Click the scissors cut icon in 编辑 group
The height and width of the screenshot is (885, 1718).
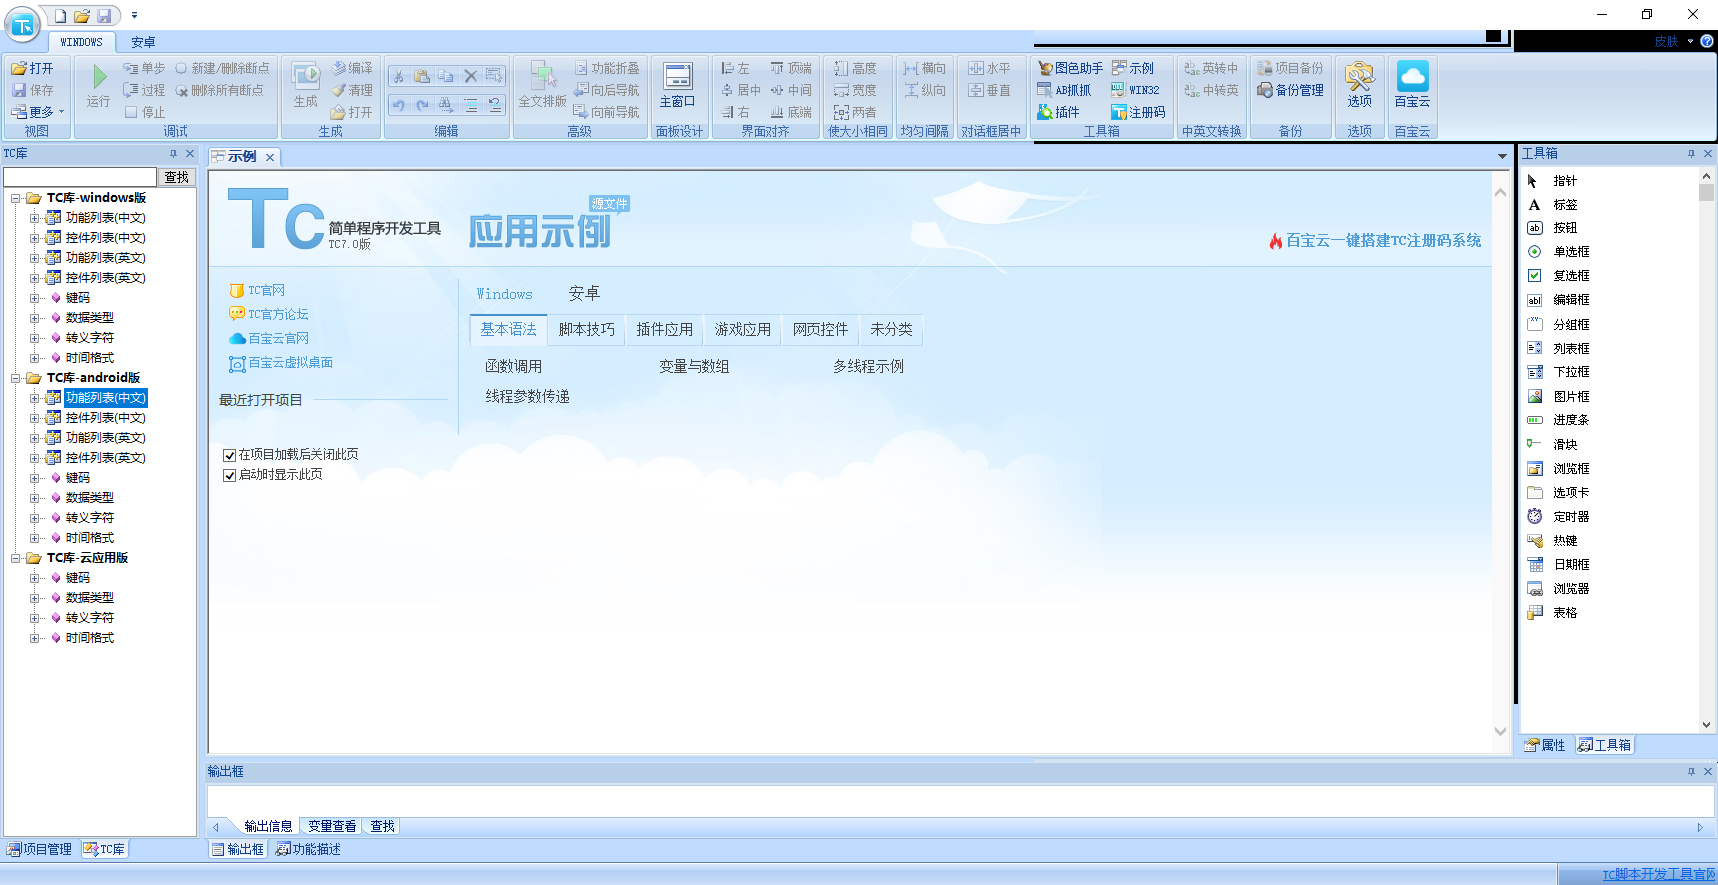398,76
